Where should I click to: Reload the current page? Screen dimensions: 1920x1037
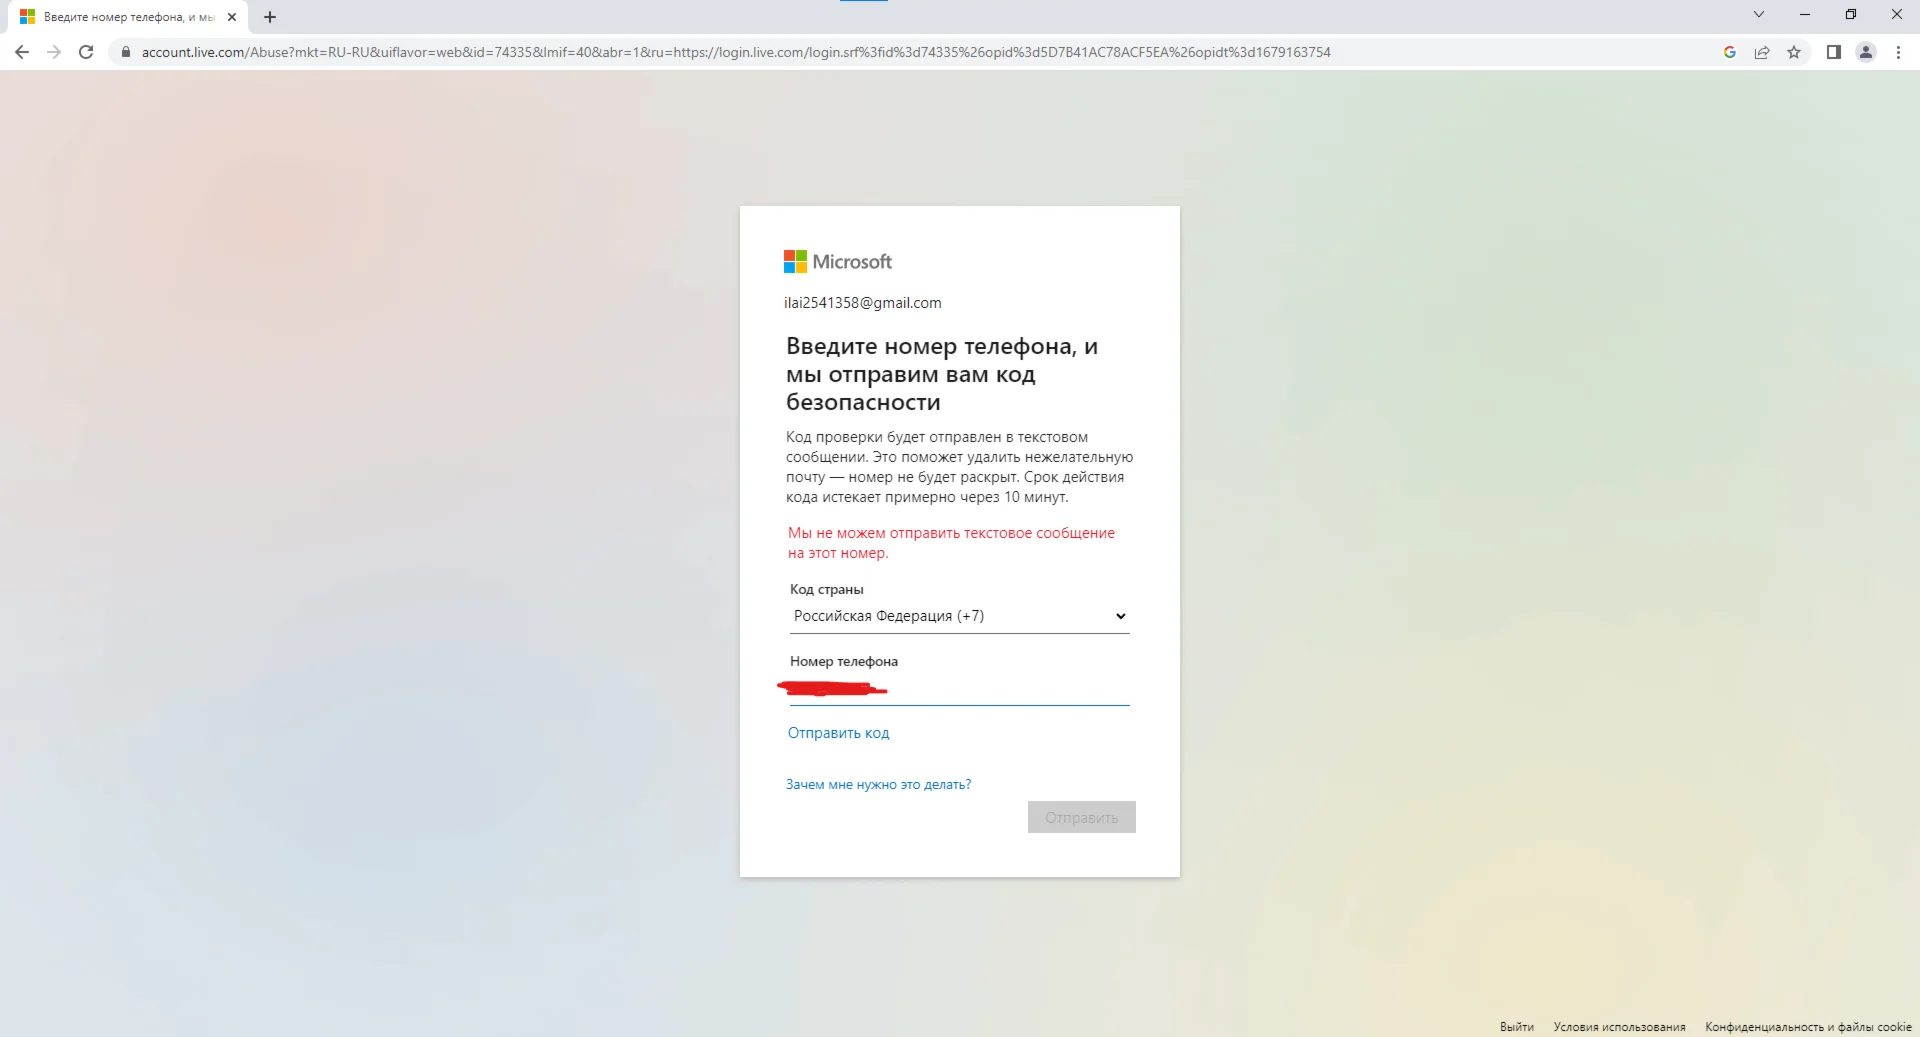(x=86, y=52)
